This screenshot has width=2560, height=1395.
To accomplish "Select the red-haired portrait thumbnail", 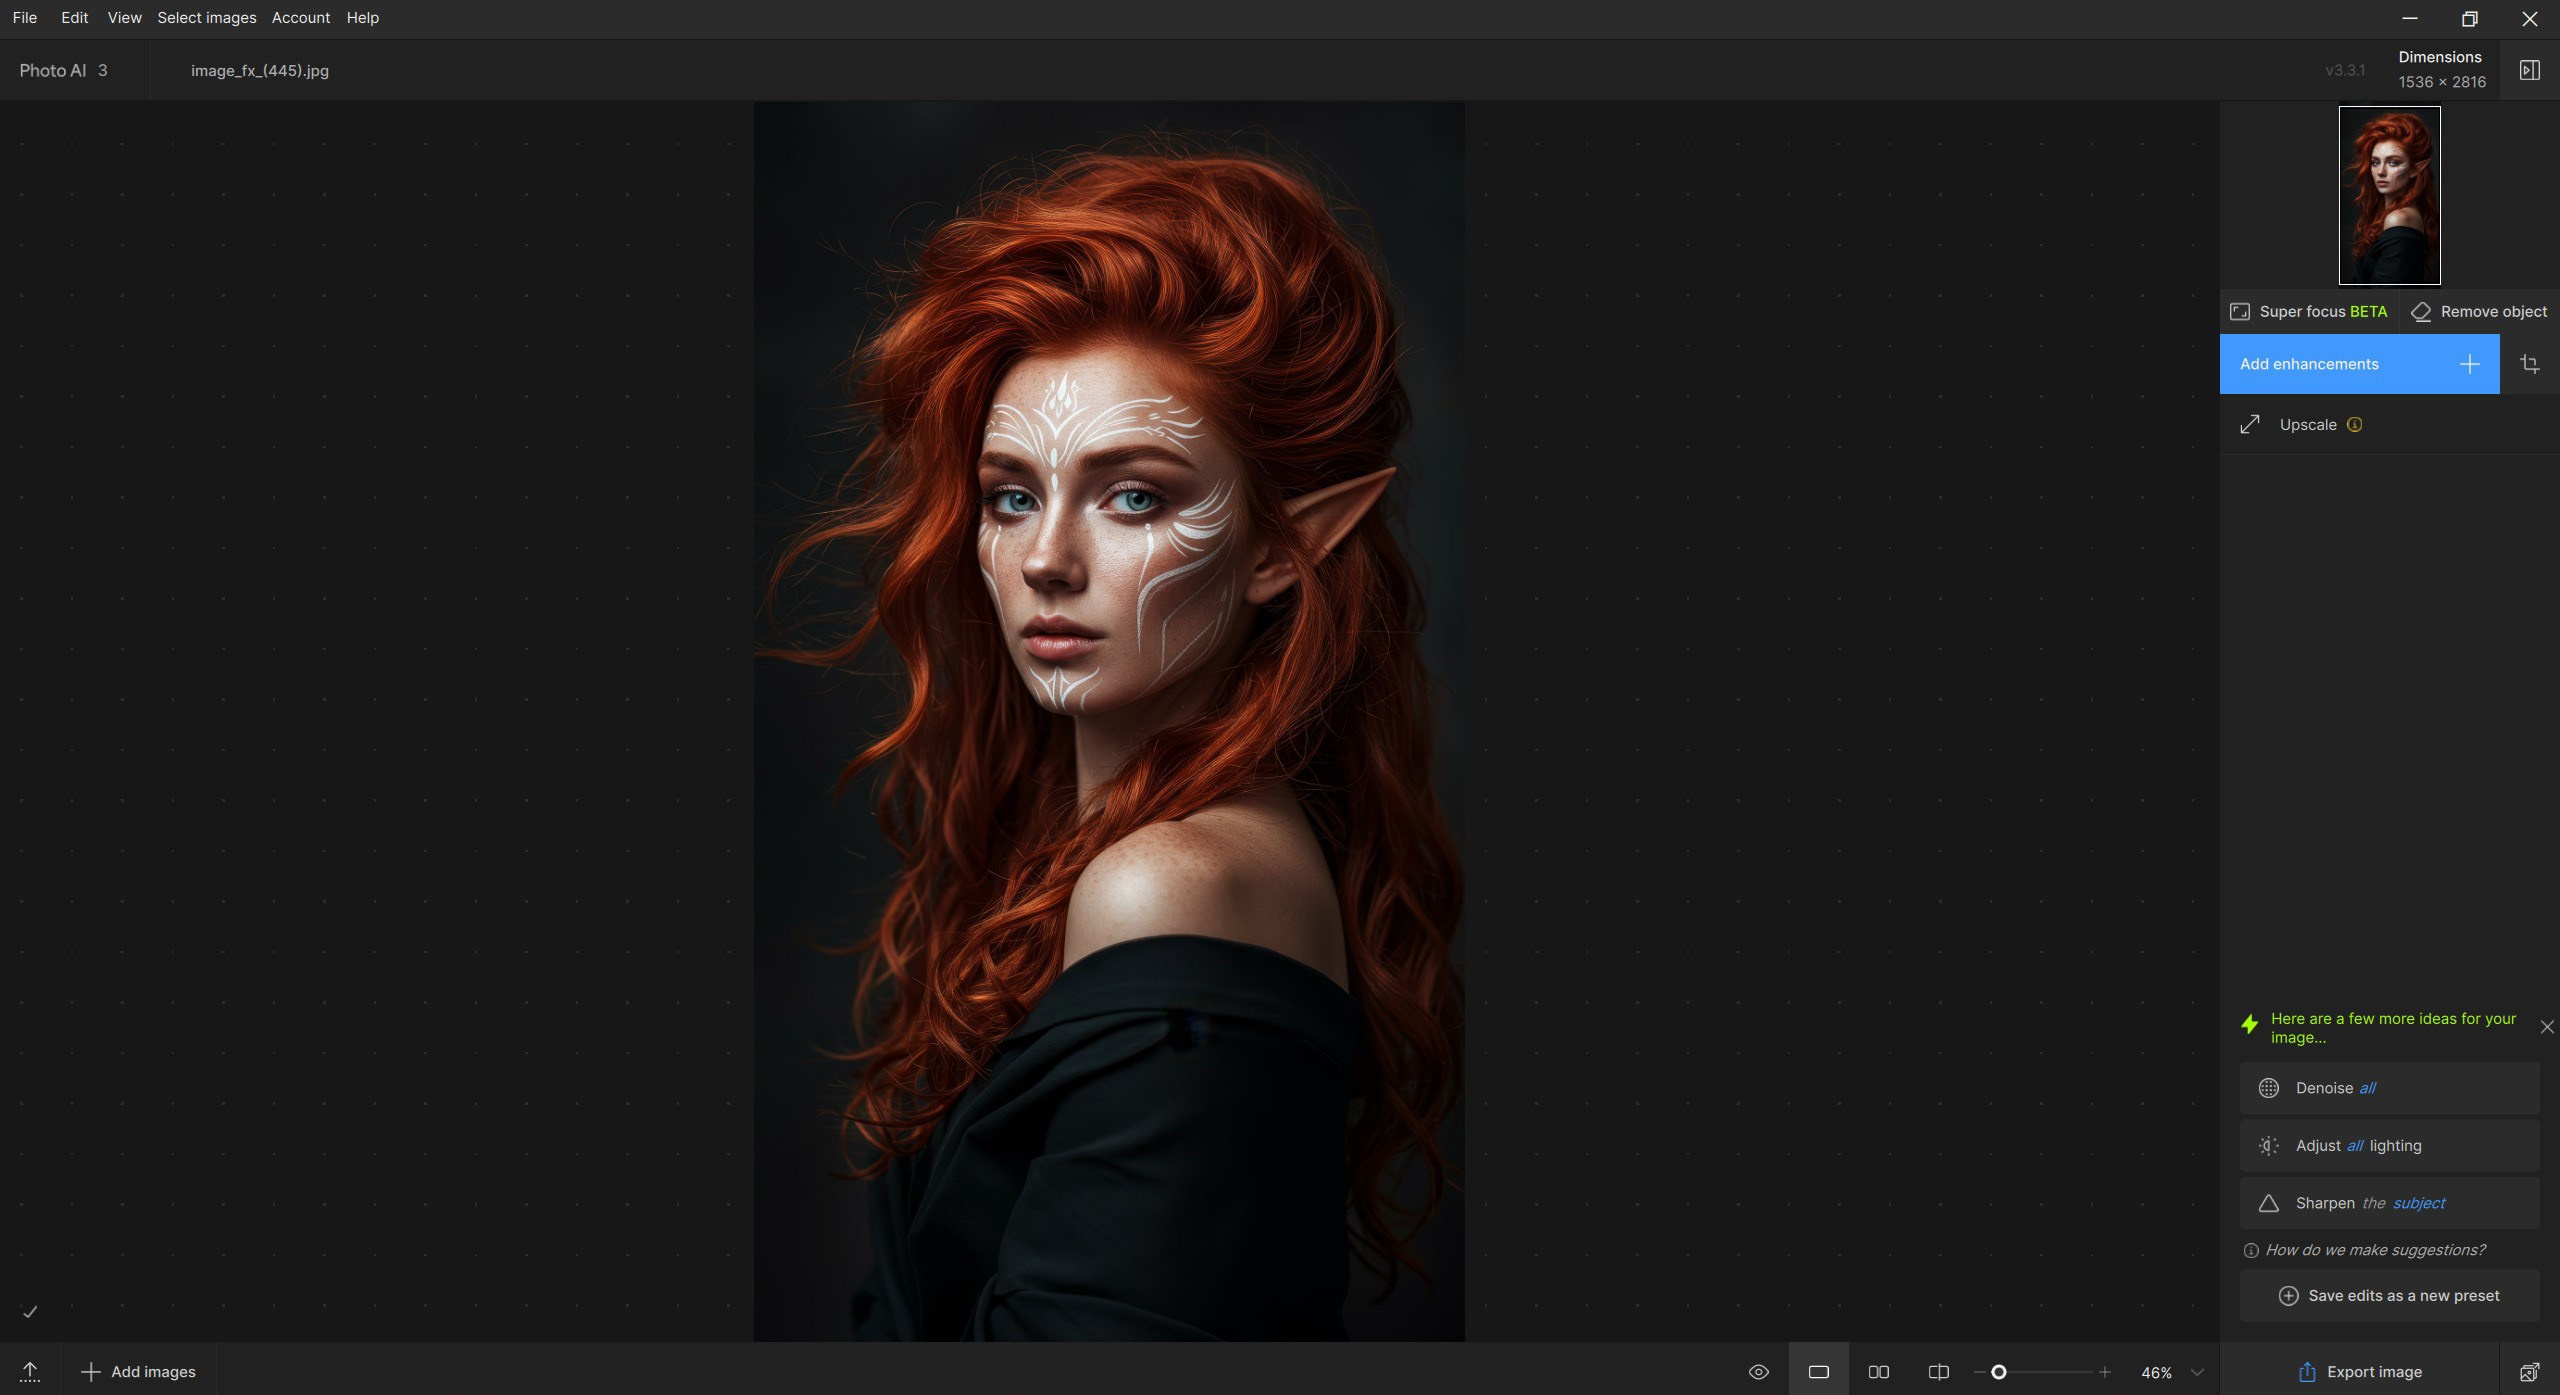I will [x=2389, y=196].
